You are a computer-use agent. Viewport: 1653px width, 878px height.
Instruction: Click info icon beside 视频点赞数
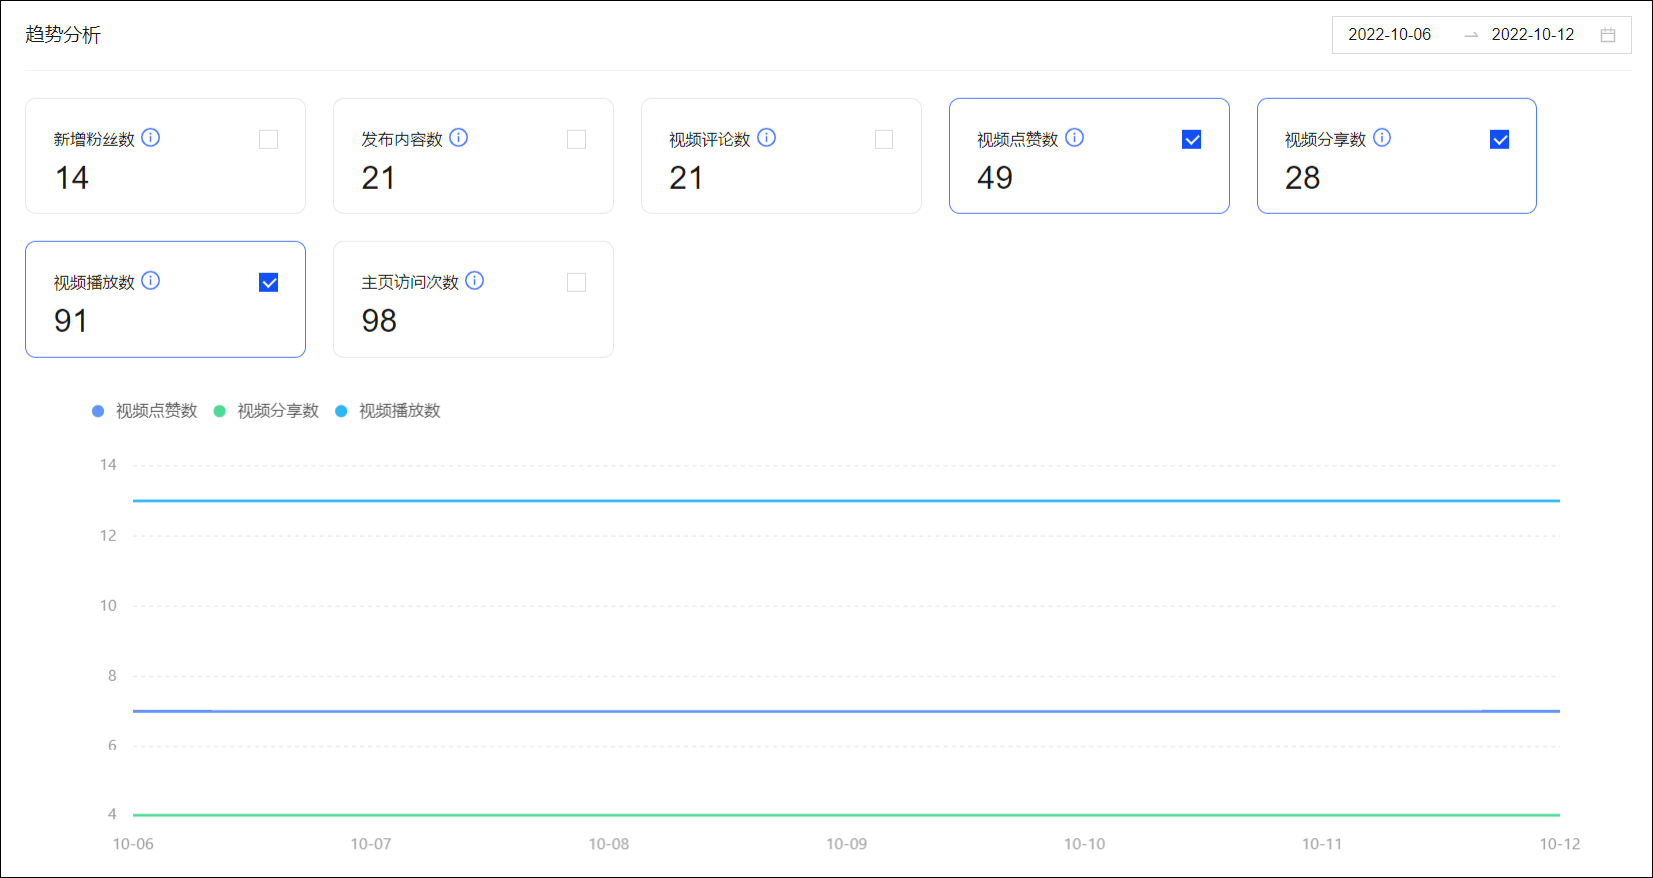click(x=1075, y=138)
